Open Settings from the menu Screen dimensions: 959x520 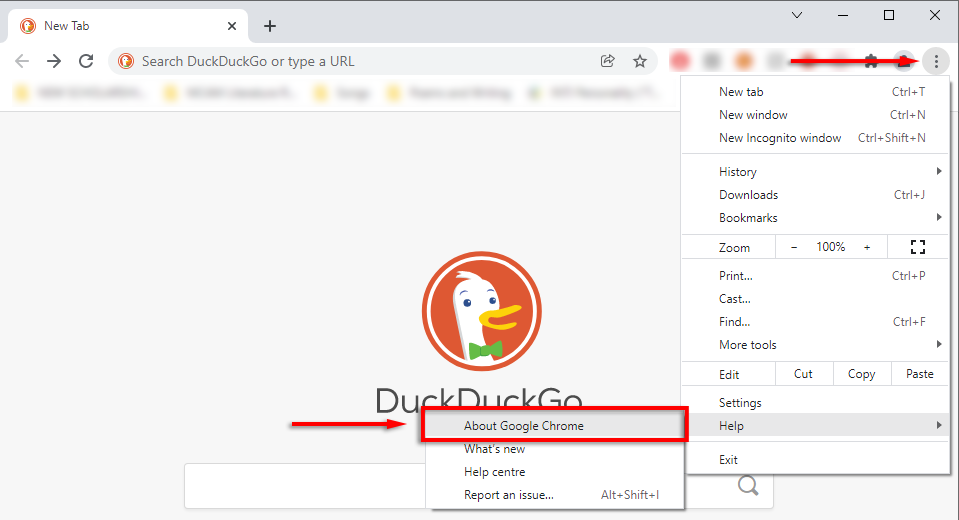[x=815, y=403]
